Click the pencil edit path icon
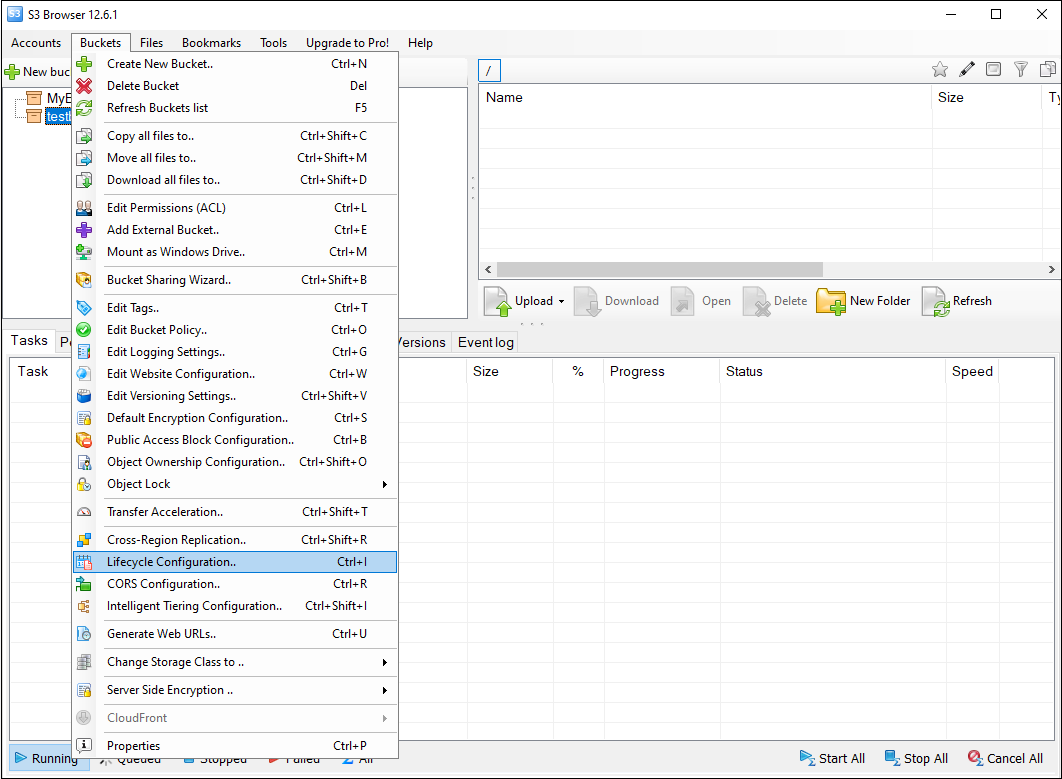 click(x=967, y=69)
